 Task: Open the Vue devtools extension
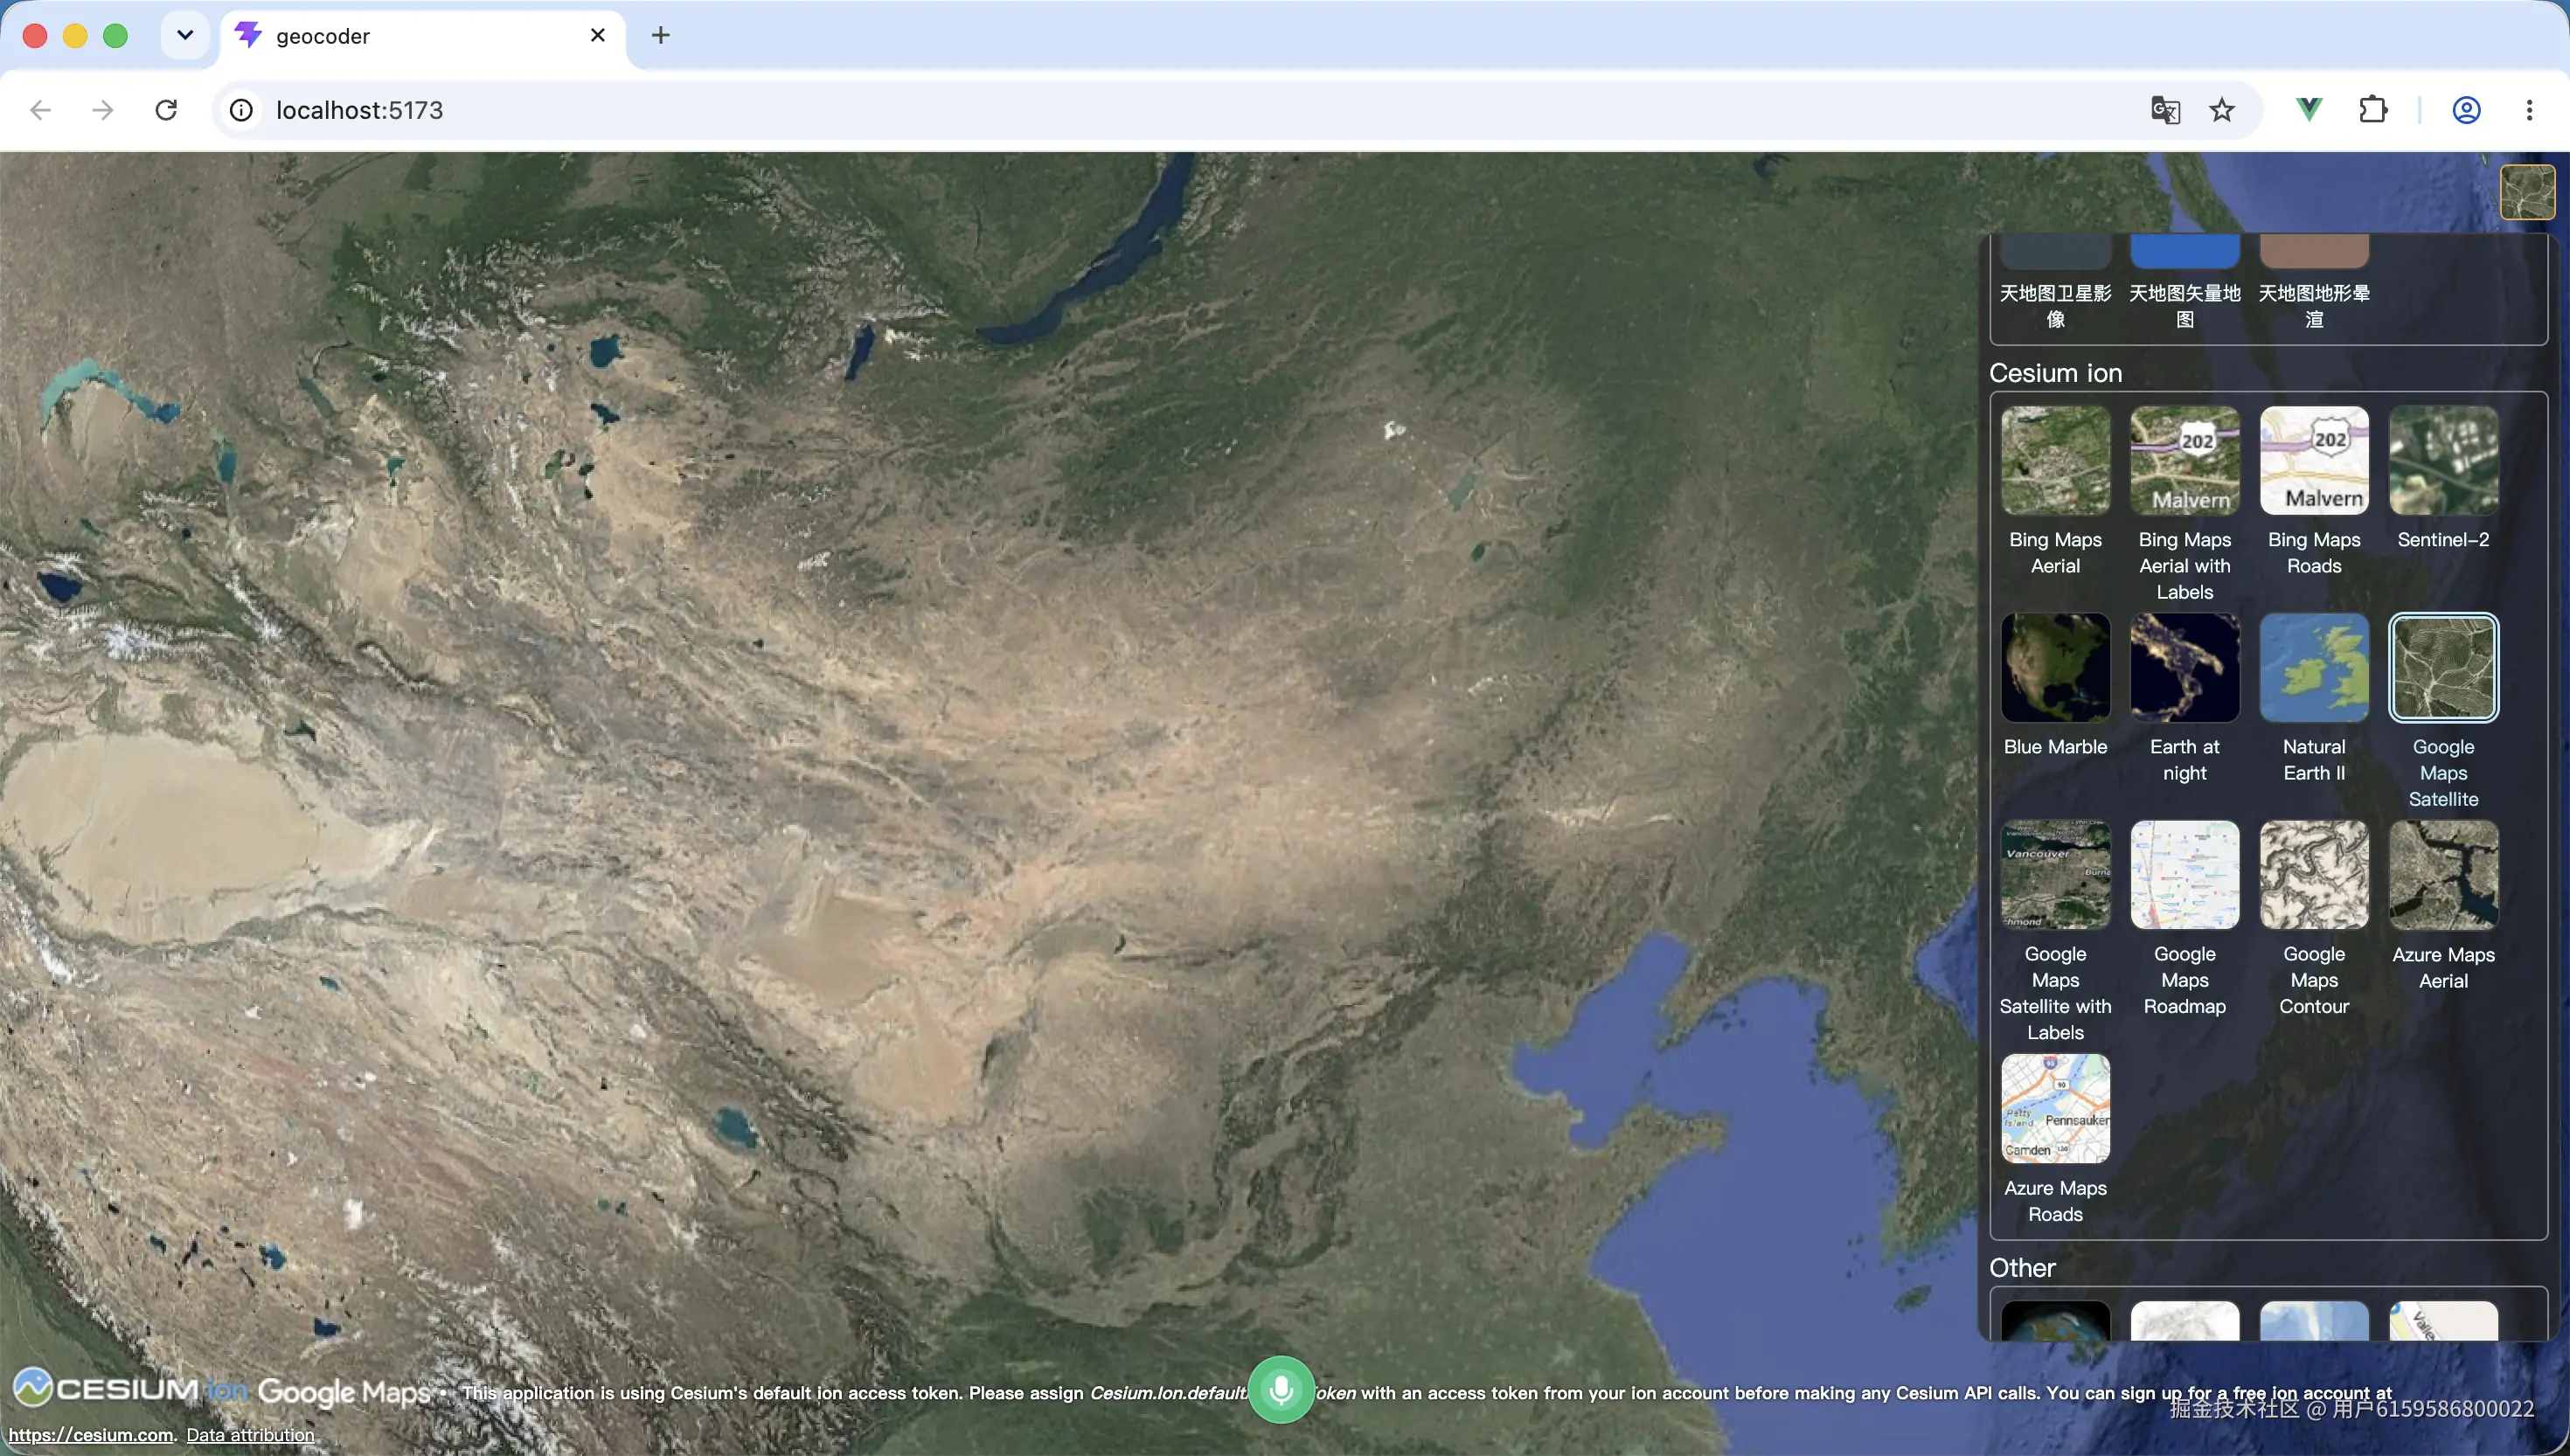pyautogui.click(x=2309, y=110)
